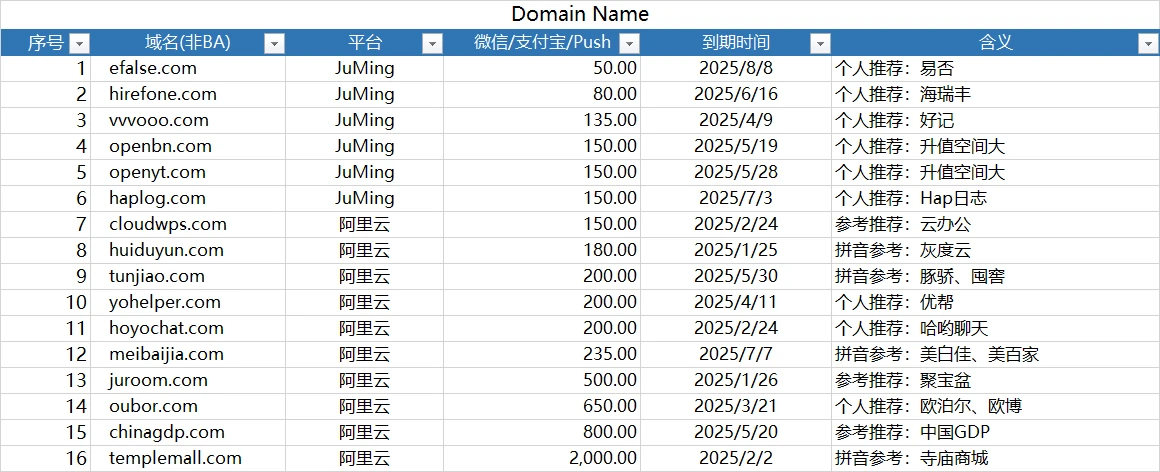Select the Domain Name title cell
Image resolution: width=1160 pixels, height=472 pixels.
[x=580, y=14]
